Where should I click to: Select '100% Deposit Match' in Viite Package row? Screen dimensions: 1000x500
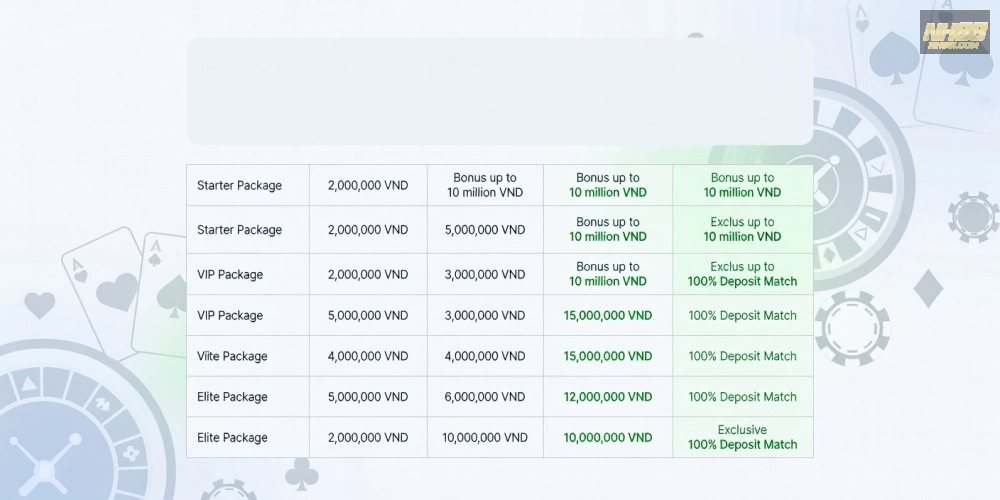click(742, 356)
